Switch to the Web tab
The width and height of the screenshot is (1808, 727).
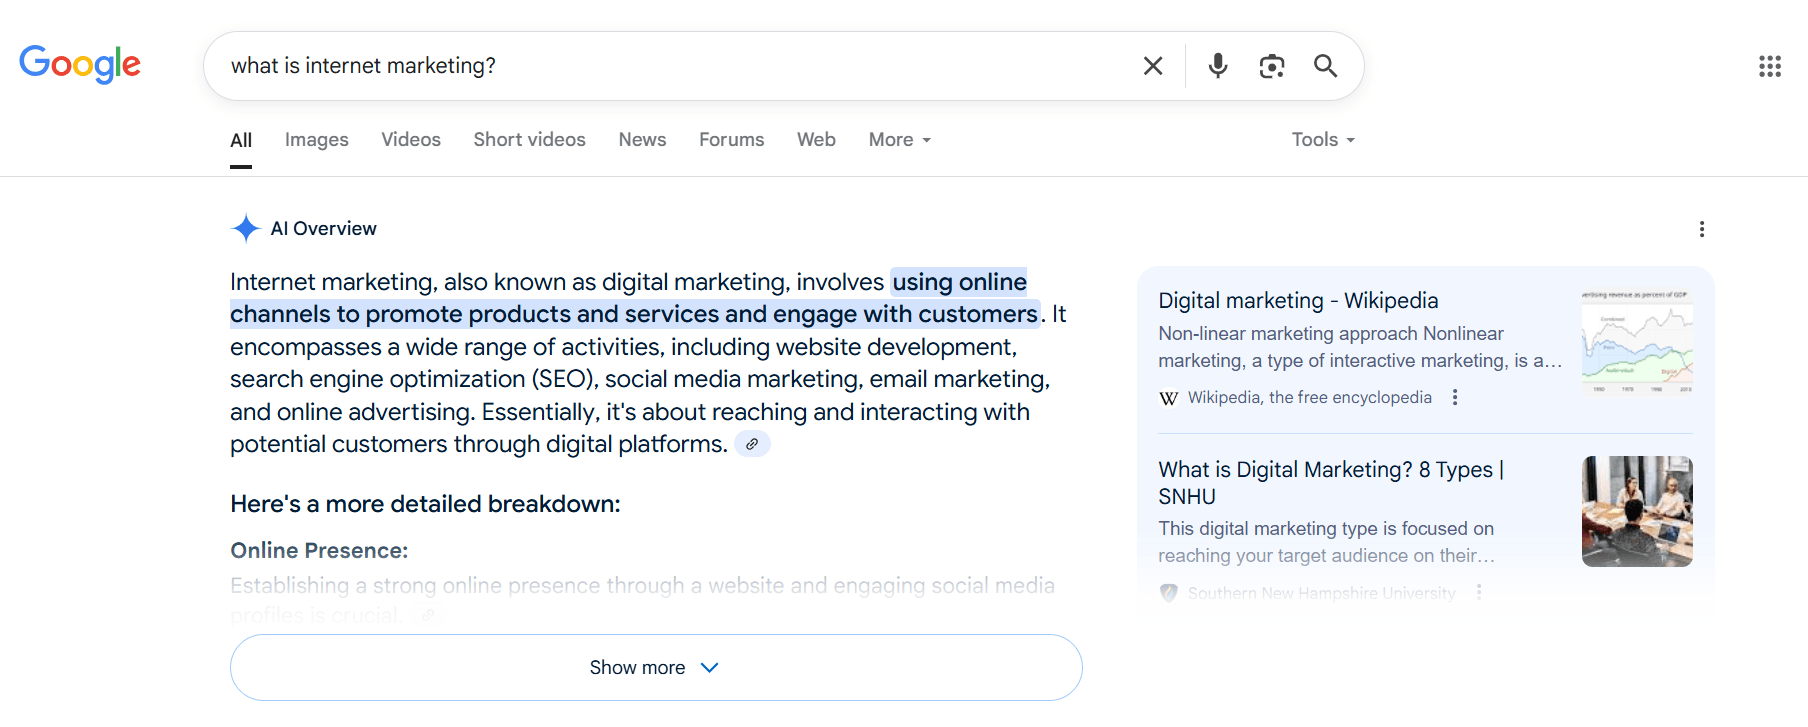(x=816, y=140)
